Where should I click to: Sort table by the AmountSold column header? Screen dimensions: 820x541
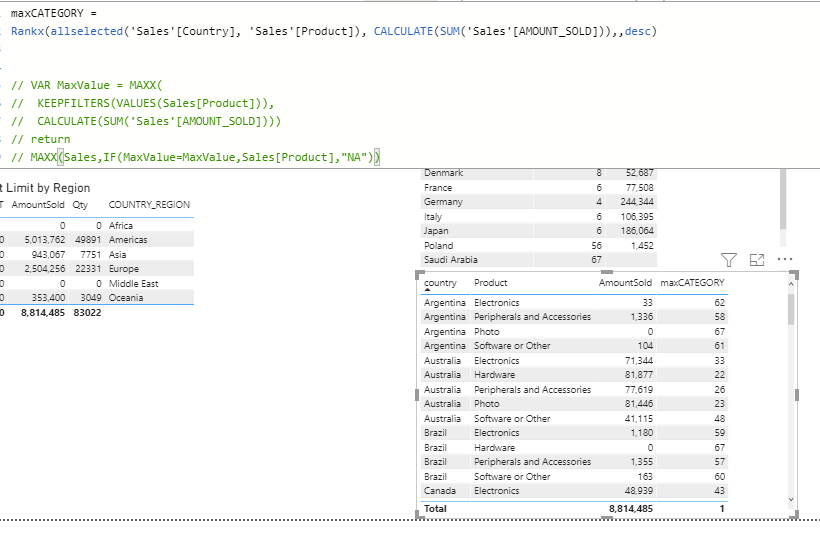(x=625, y=283)
